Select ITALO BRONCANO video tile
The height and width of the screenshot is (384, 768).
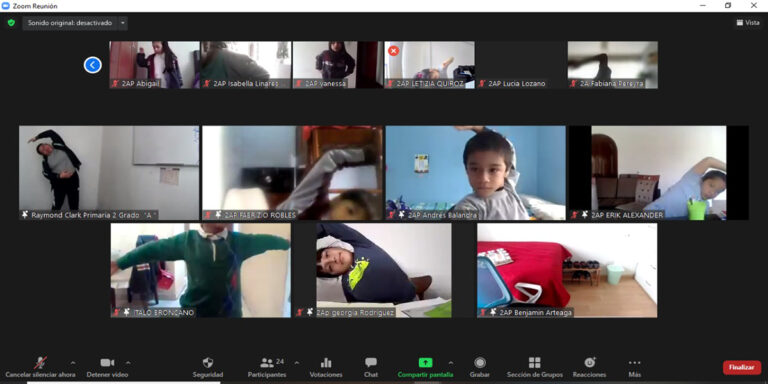coord(201,270)
